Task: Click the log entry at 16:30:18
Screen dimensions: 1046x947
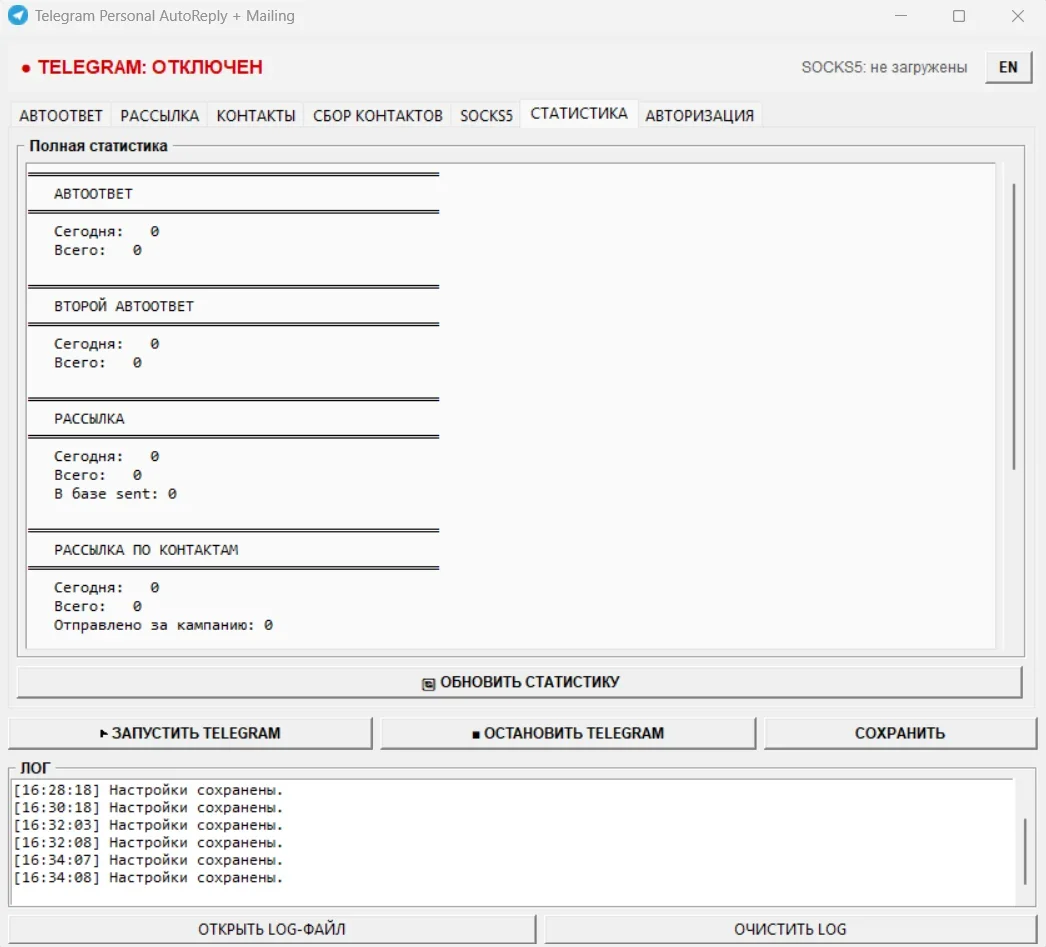Action: coord(148,808)
